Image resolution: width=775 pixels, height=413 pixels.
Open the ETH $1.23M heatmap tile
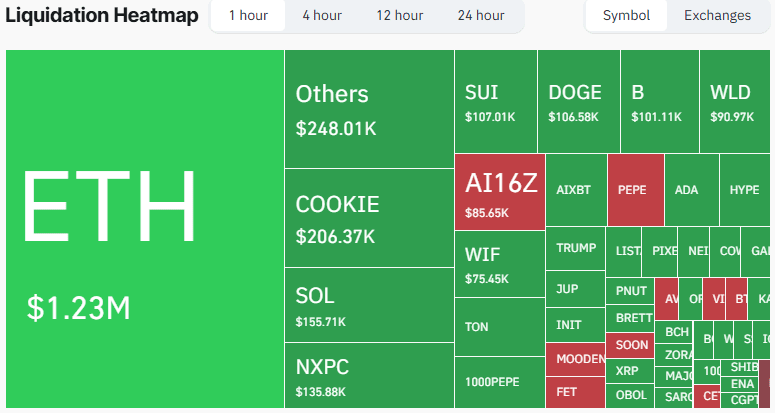click(145, 229)
